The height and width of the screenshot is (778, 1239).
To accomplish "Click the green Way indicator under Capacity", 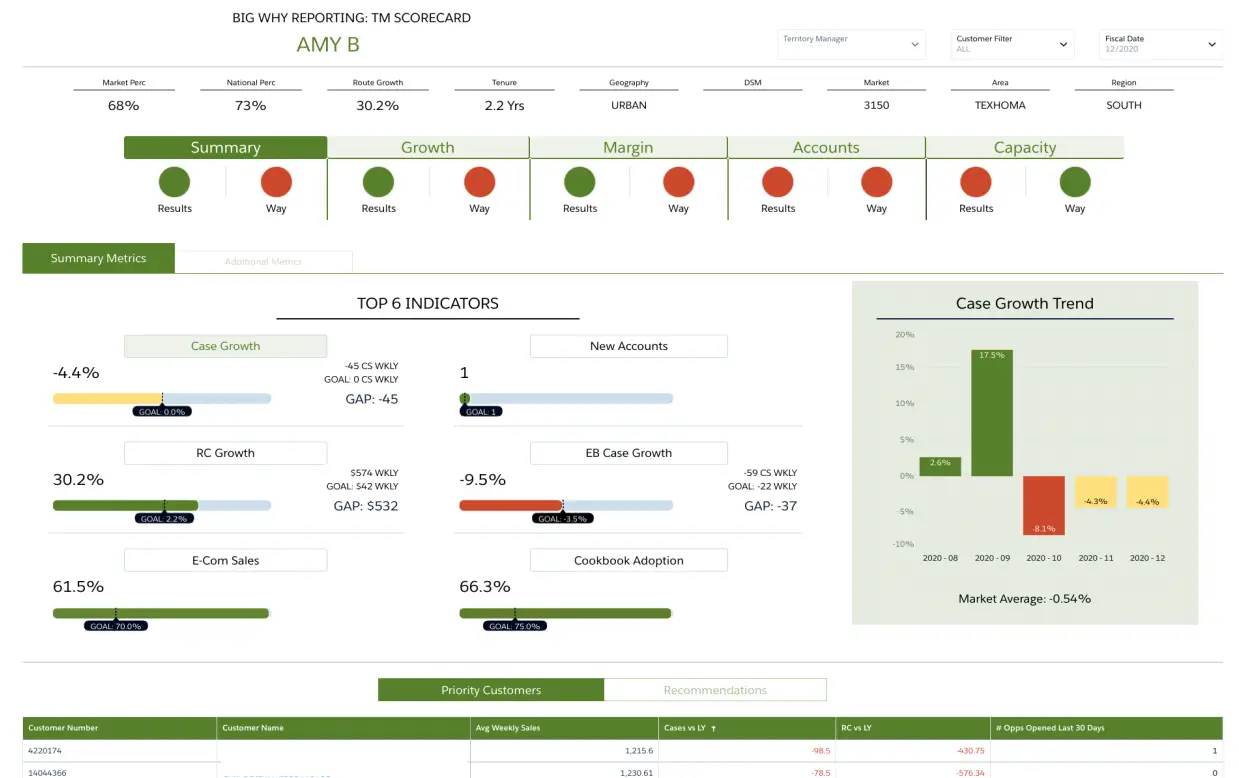I will click(1074, 185).
